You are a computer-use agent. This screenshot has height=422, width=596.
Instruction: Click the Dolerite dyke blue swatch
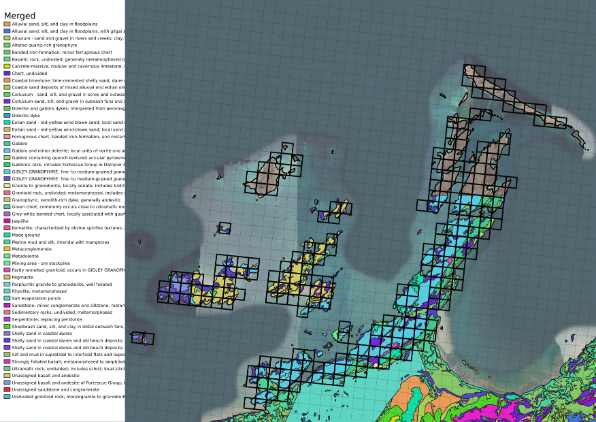(x=7, y=116)
